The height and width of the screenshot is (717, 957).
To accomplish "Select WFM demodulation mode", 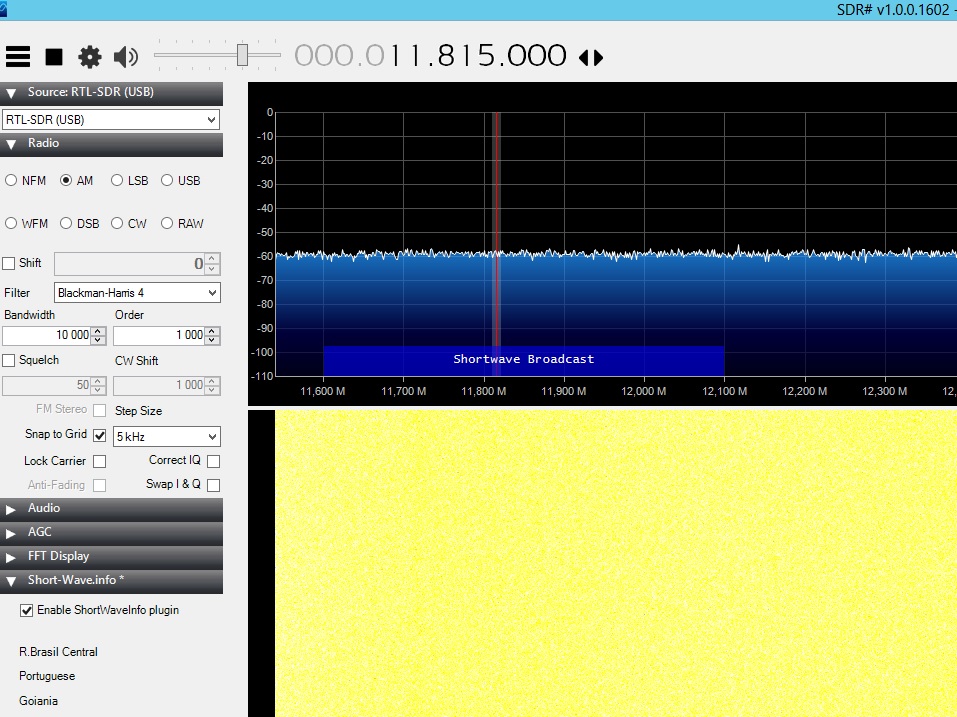I will point(26,223).
